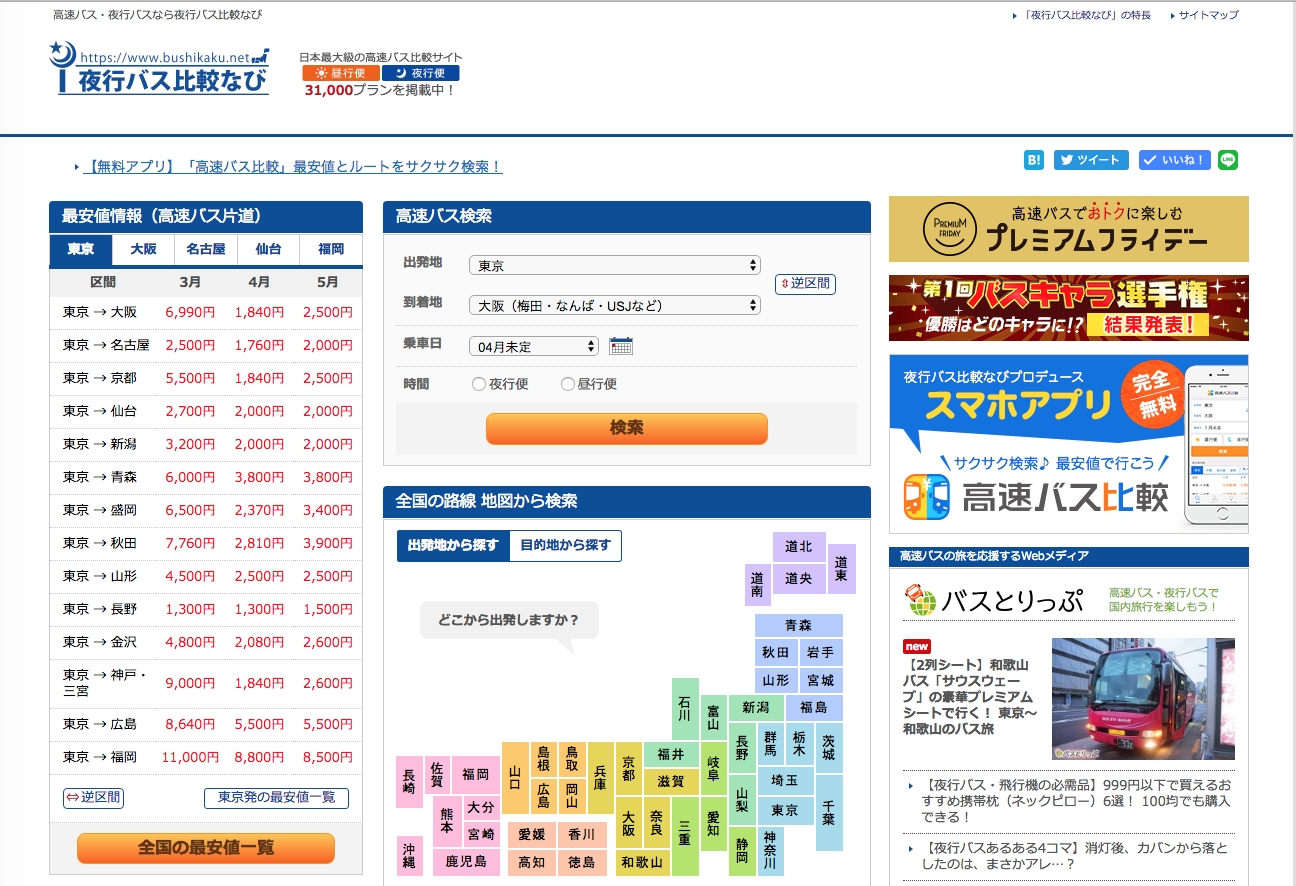Select 沖縄 prefecture on the map
The height and width of the screenshot is (886, 1296).
coord(409,856)
